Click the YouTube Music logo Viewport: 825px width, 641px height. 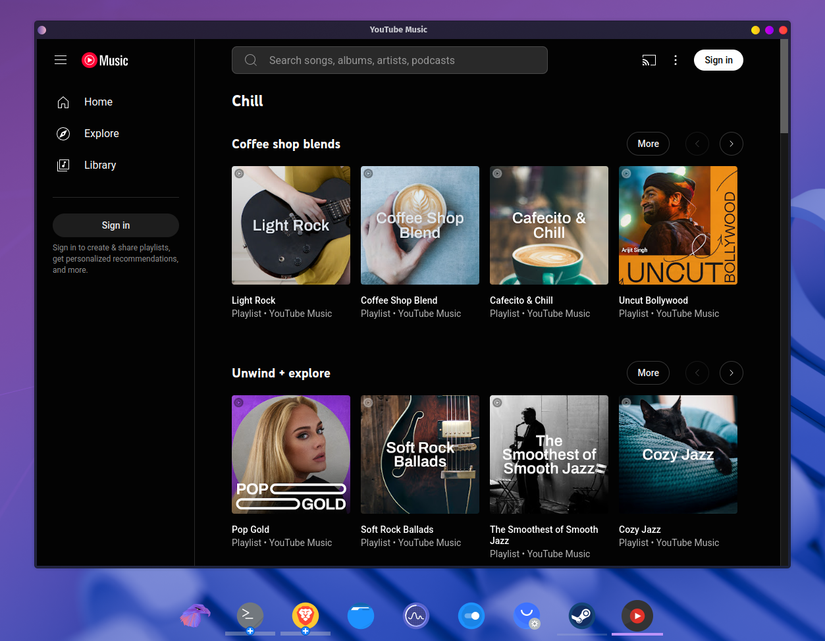104,60
